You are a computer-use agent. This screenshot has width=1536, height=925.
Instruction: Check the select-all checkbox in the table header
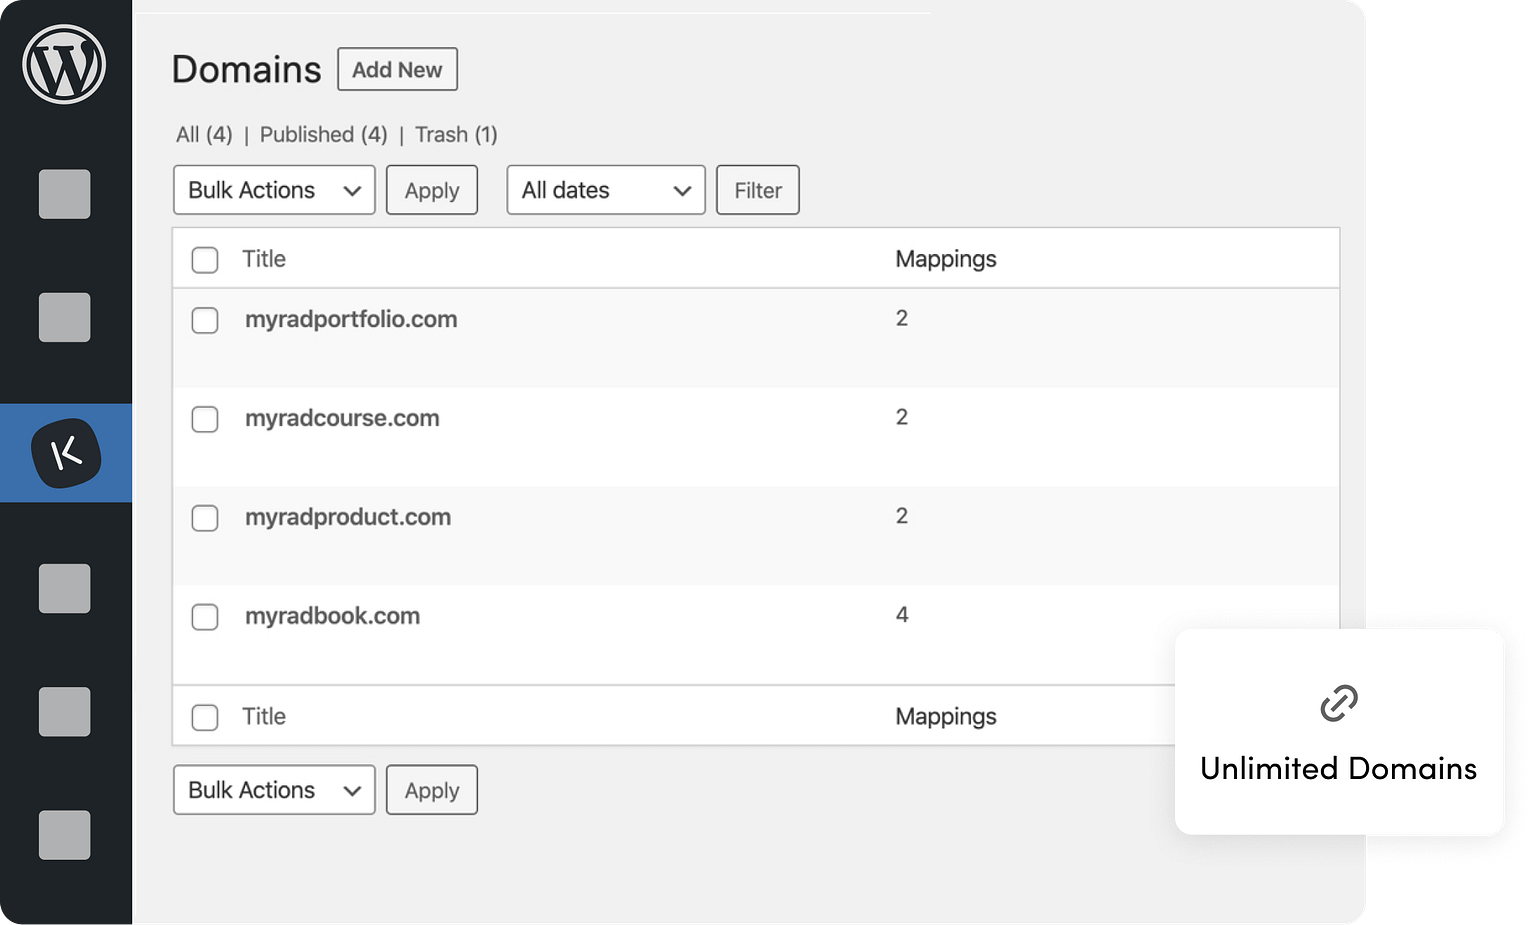204,258
